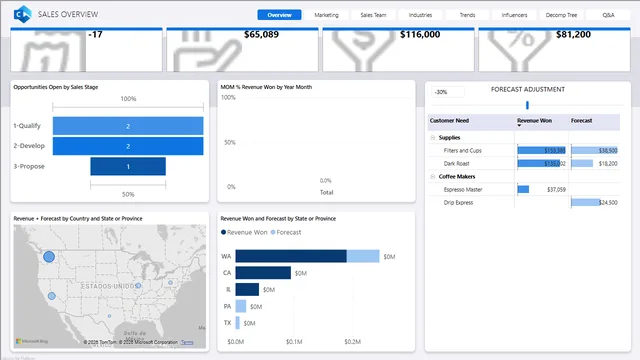Viewport: 640px width, 360px height.
Task: Select the IL revenue bar
Action: [x=247, y=290]
